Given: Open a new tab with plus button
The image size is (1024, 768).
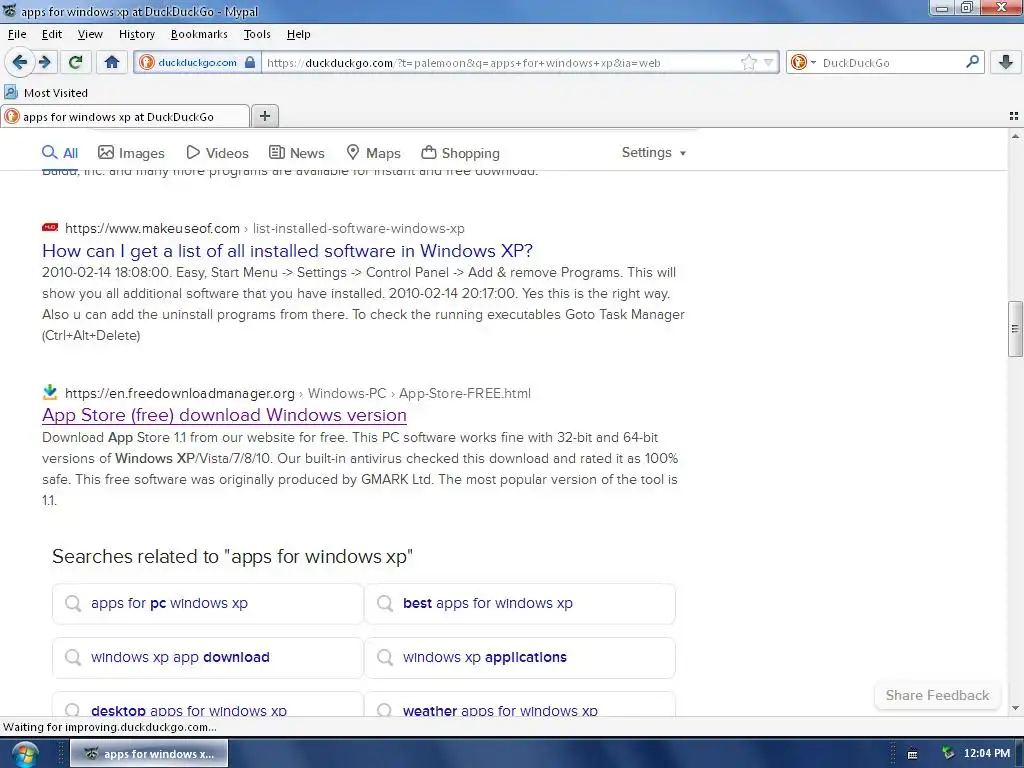Looking at the screenshot, I should click(264, 116).
